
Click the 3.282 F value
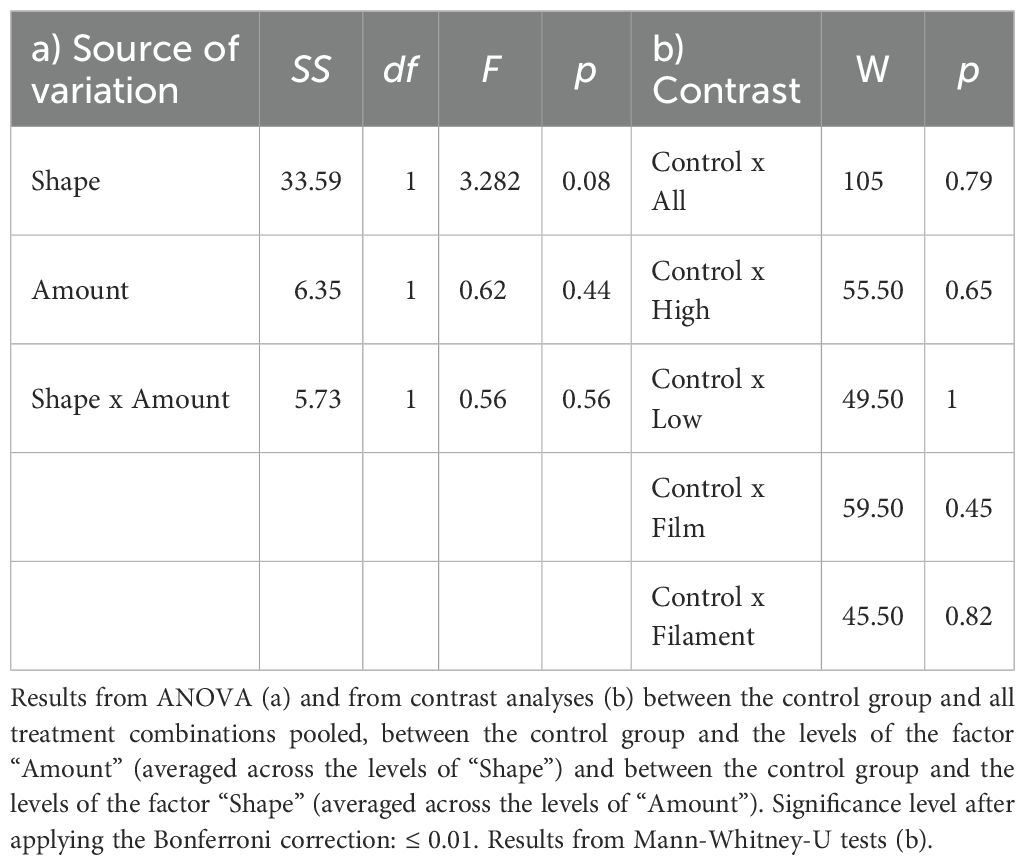tap(490, 181)
